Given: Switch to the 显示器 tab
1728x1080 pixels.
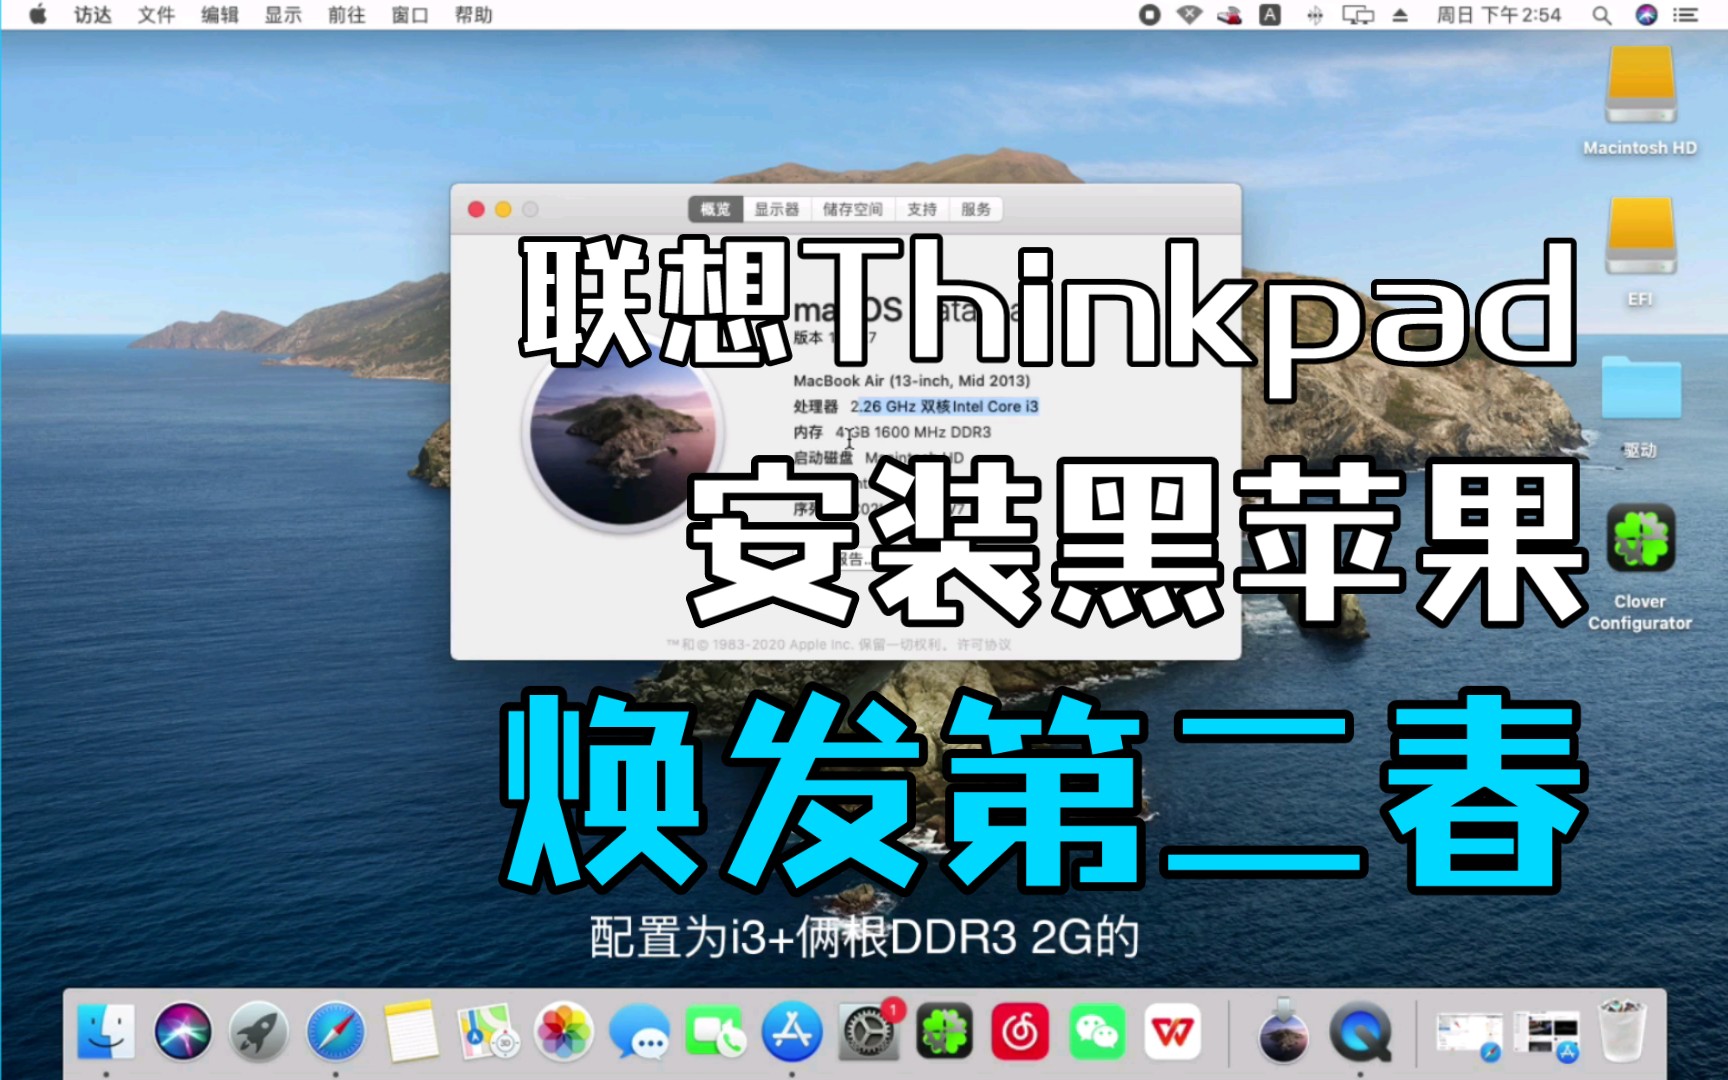Looking at the screenshot, I should click(777, 209).
